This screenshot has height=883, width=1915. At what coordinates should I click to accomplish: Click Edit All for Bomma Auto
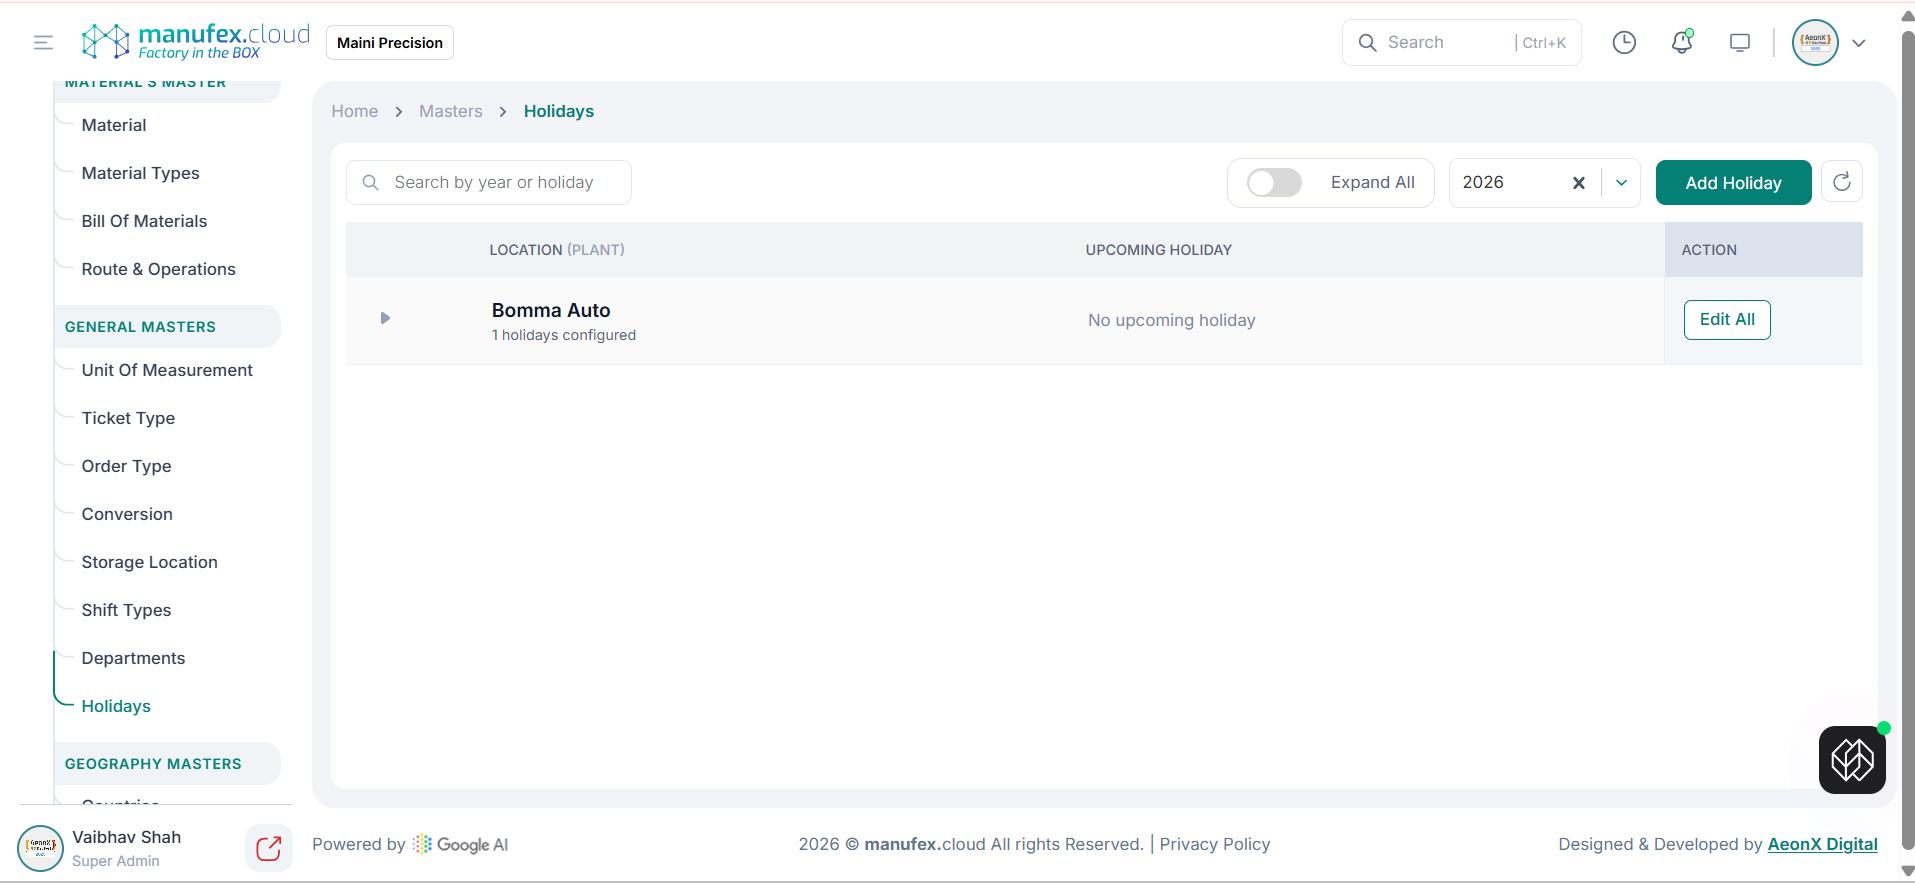(1727, 320)
